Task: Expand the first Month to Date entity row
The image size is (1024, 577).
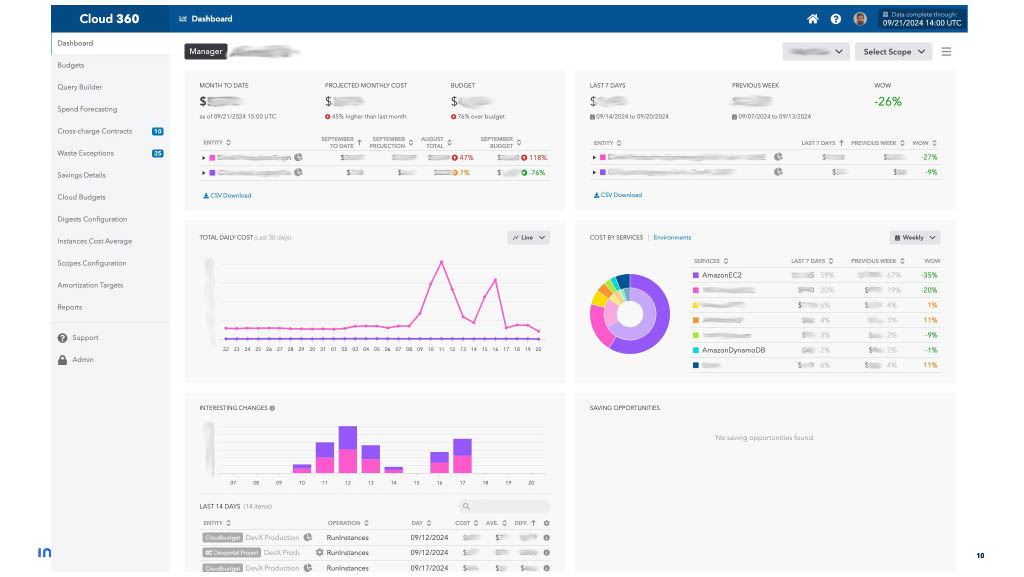Action: click(204, 158)
